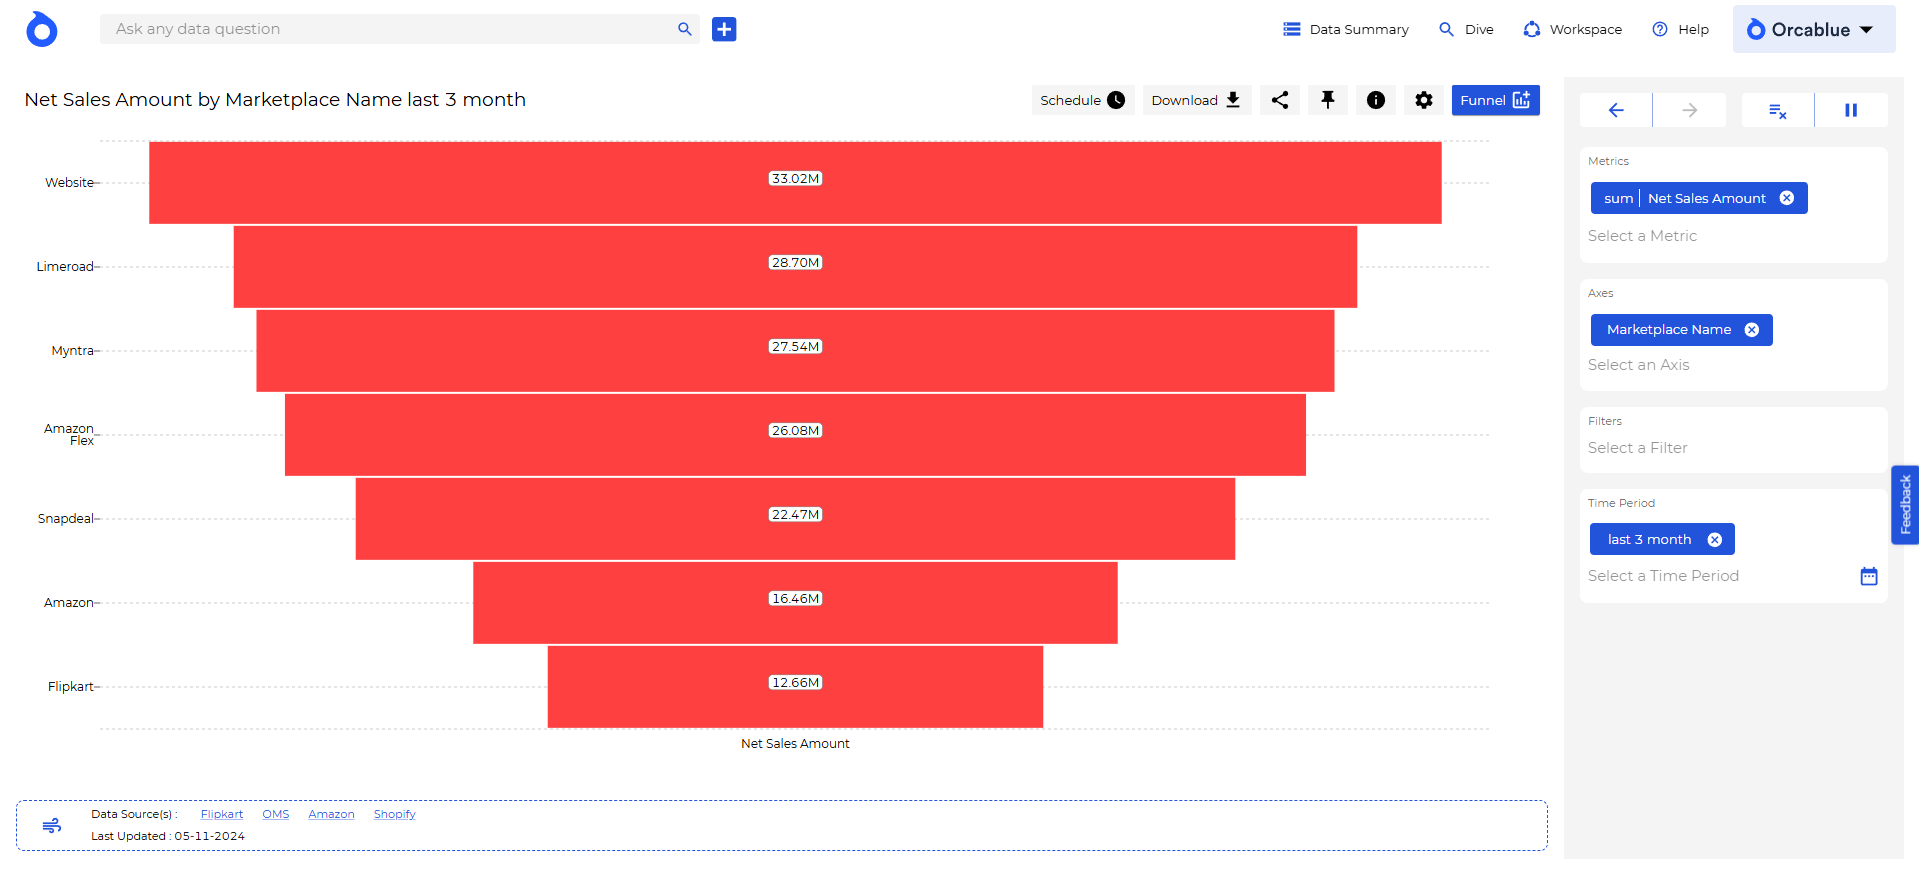
Task: Click the Schedule button
Action: (x=1082, y=100)
